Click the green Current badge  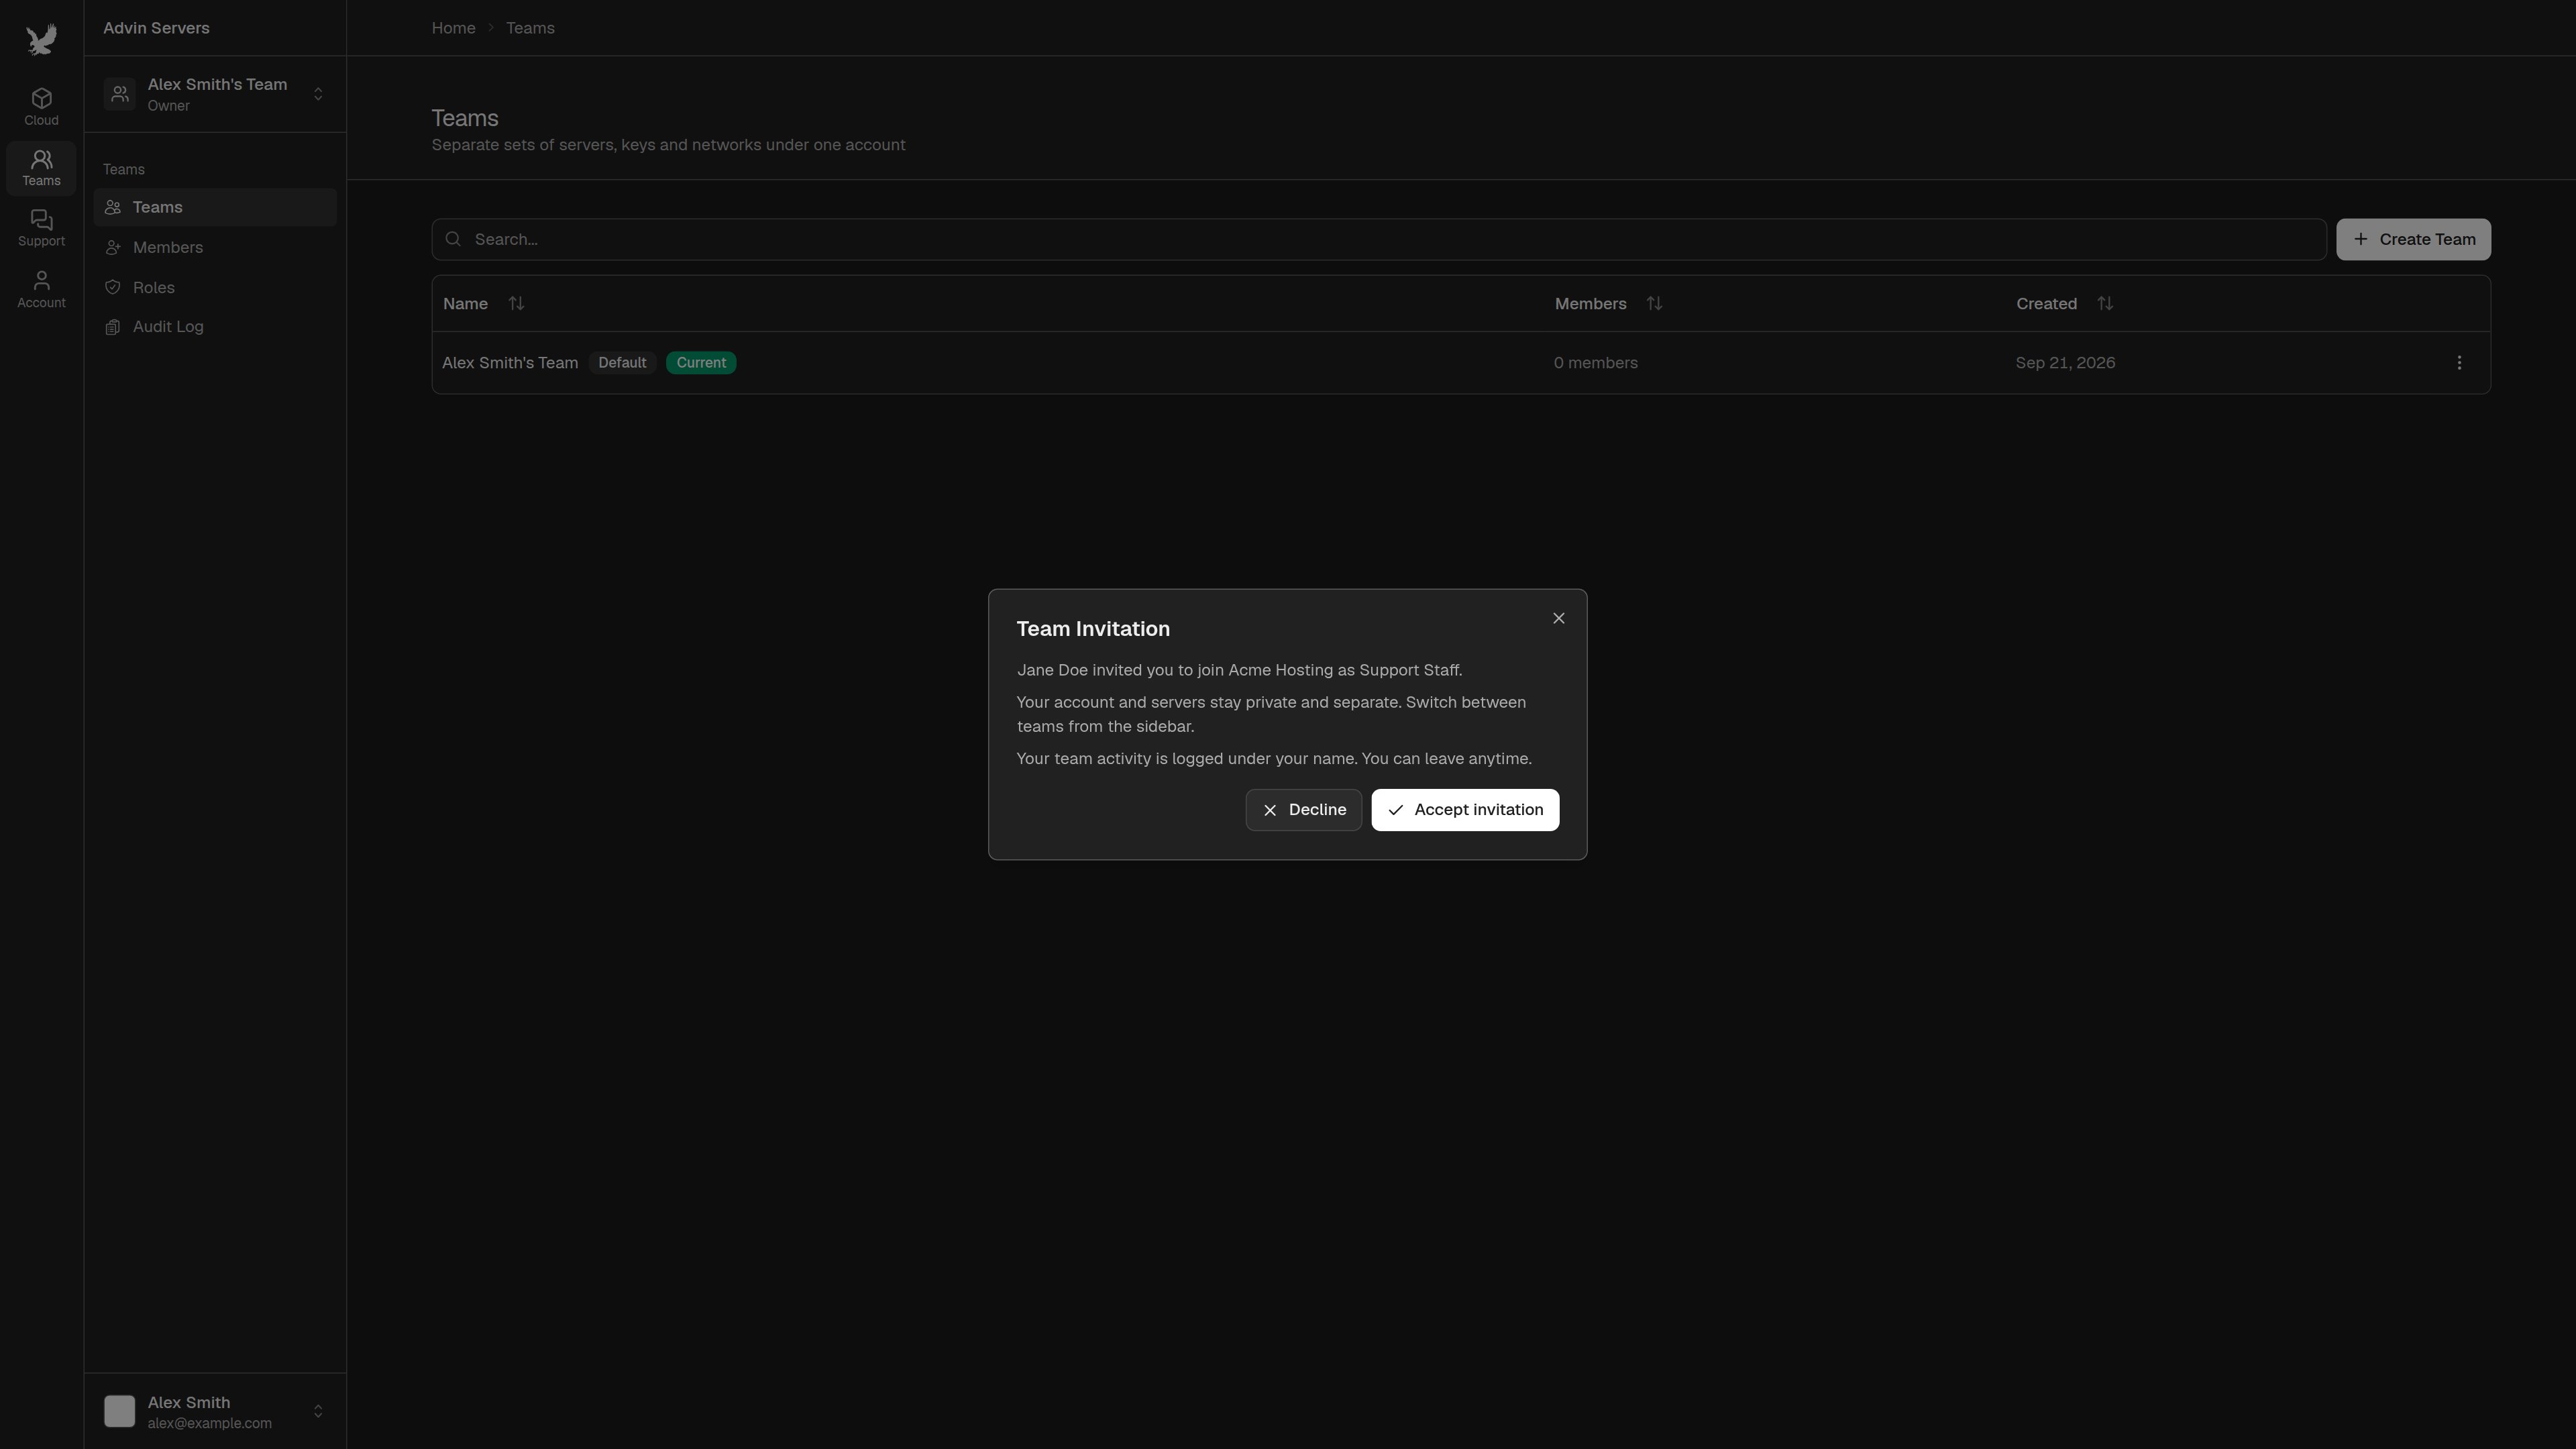(x=701, y=363)
